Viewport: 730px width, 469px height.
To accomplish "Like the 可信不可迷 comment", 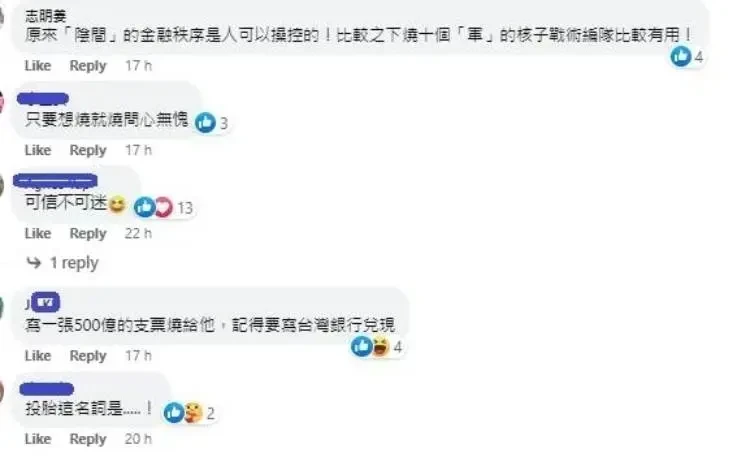I will (38, 233).
